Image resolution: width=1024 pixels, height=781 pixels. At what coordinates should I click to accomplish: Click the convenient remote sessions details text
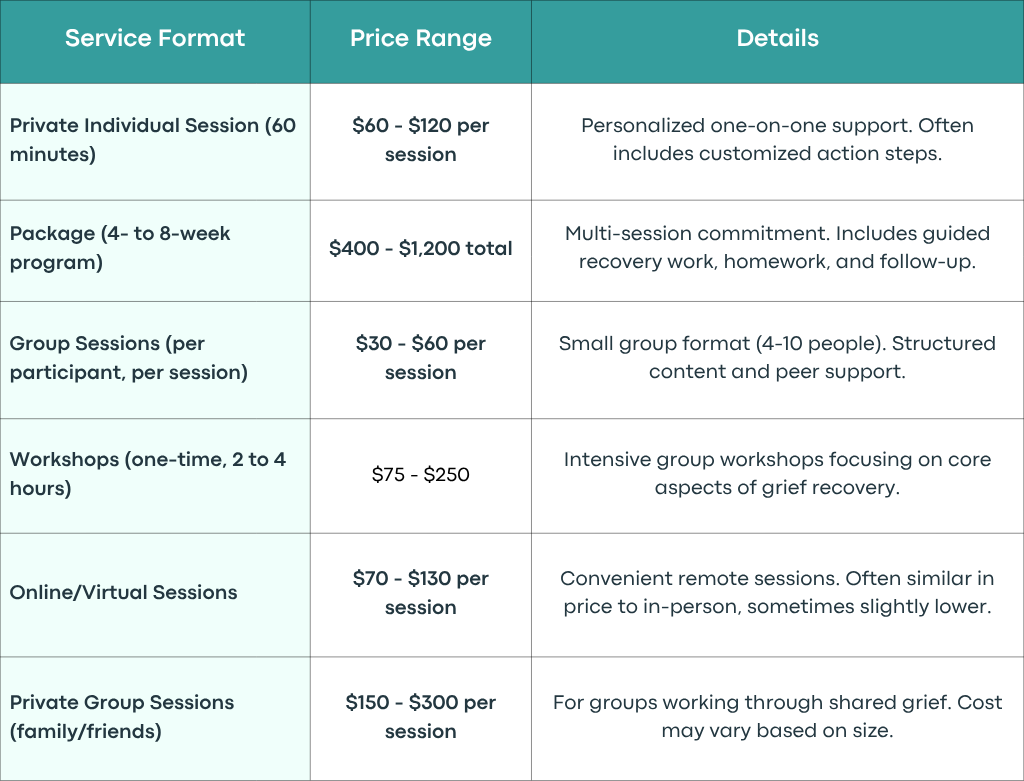(777, 592)
